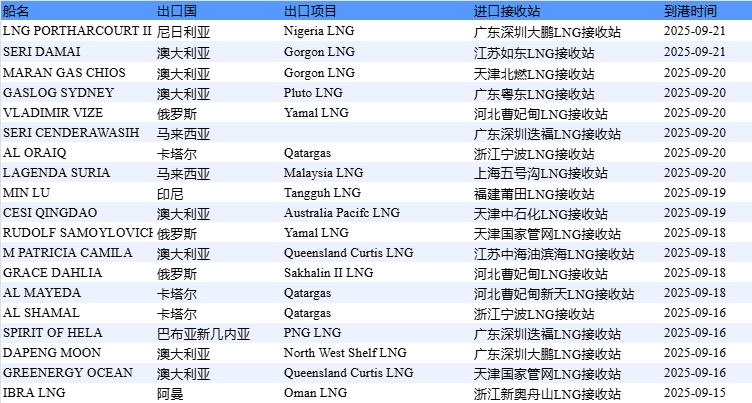Viewport: 752px width, 403px height.
Task: Select the AL SHAMAL ship cell
Action: (41, 313)
